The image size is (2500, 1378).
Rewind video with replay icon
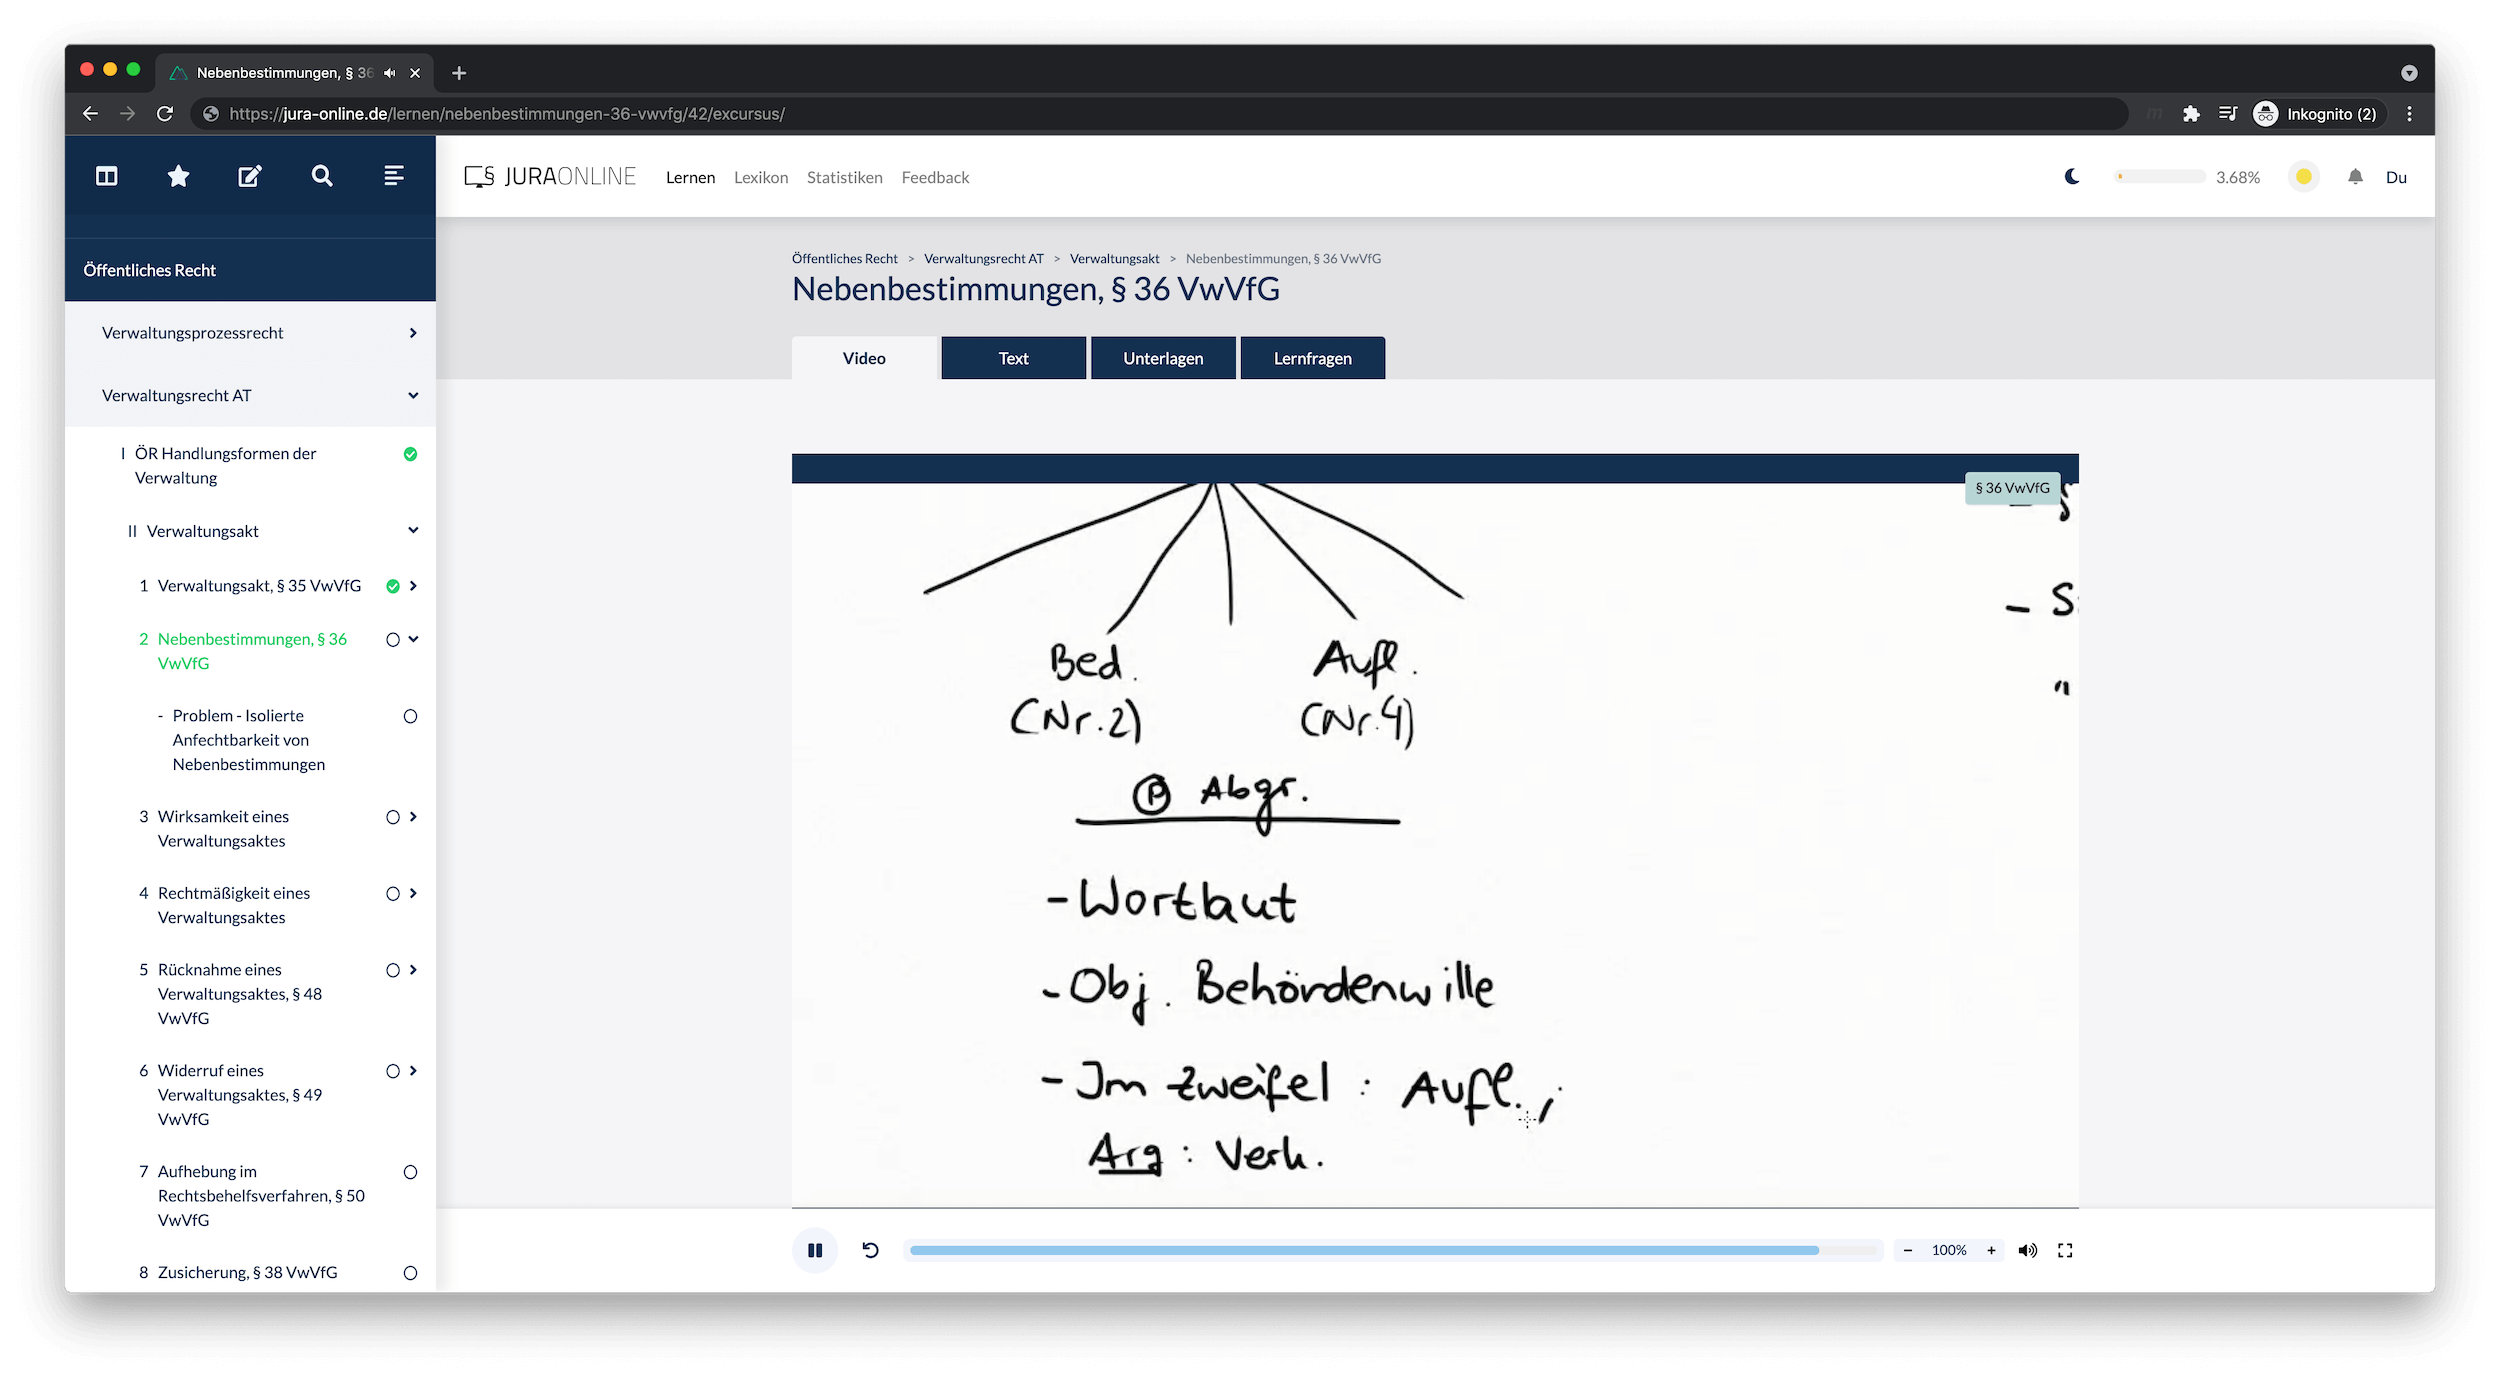[870, 1250]
